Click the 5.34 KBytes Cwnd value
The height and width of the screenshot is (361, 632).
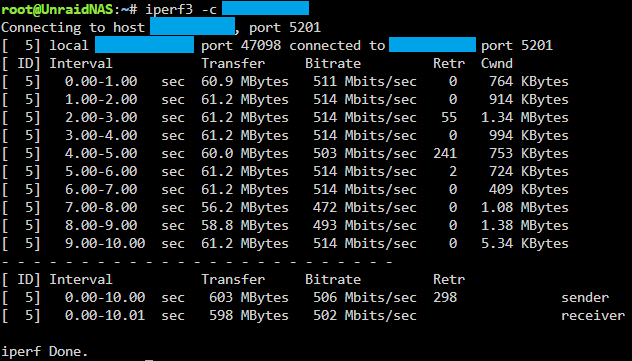click(524, 243)
